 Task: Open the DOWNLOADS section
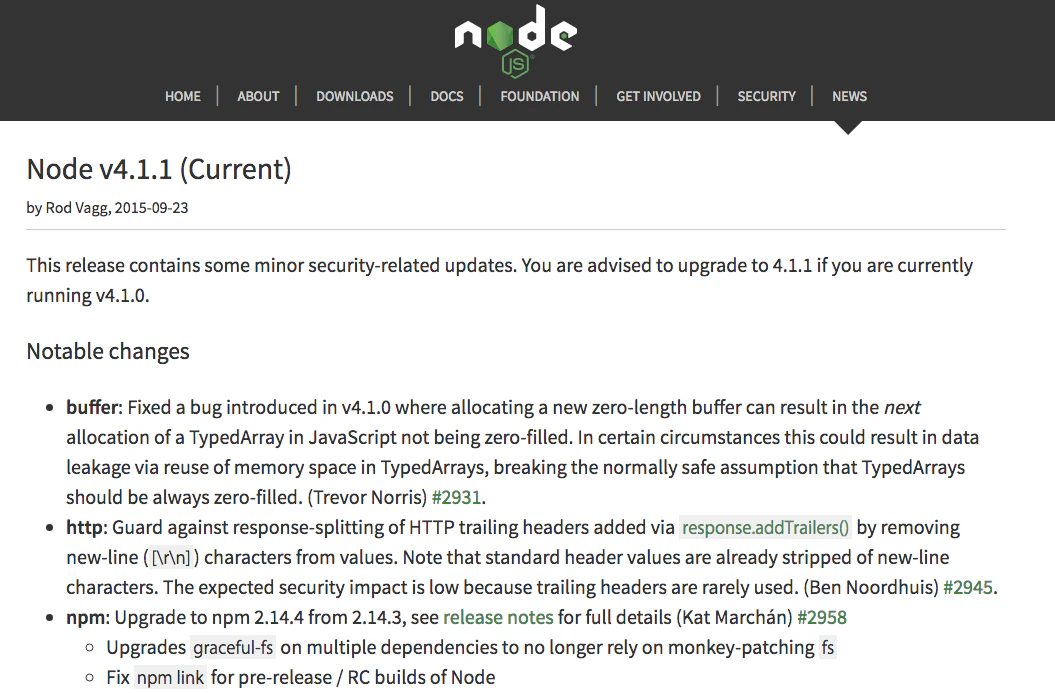[355, 96]
